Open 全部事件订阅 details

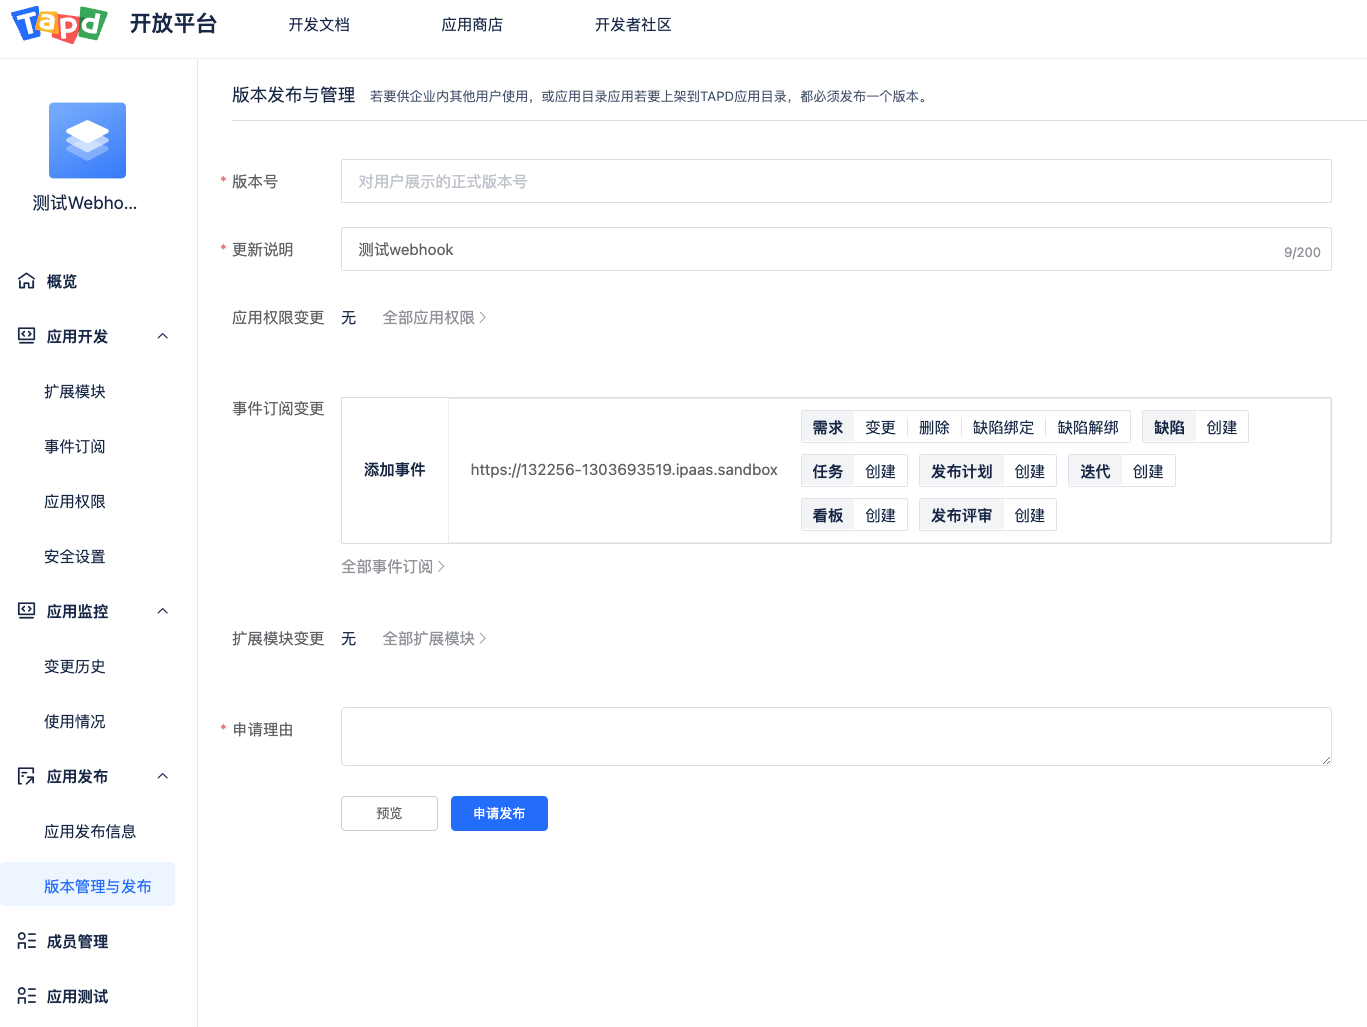pyautogui.click(x=393, y=566)
